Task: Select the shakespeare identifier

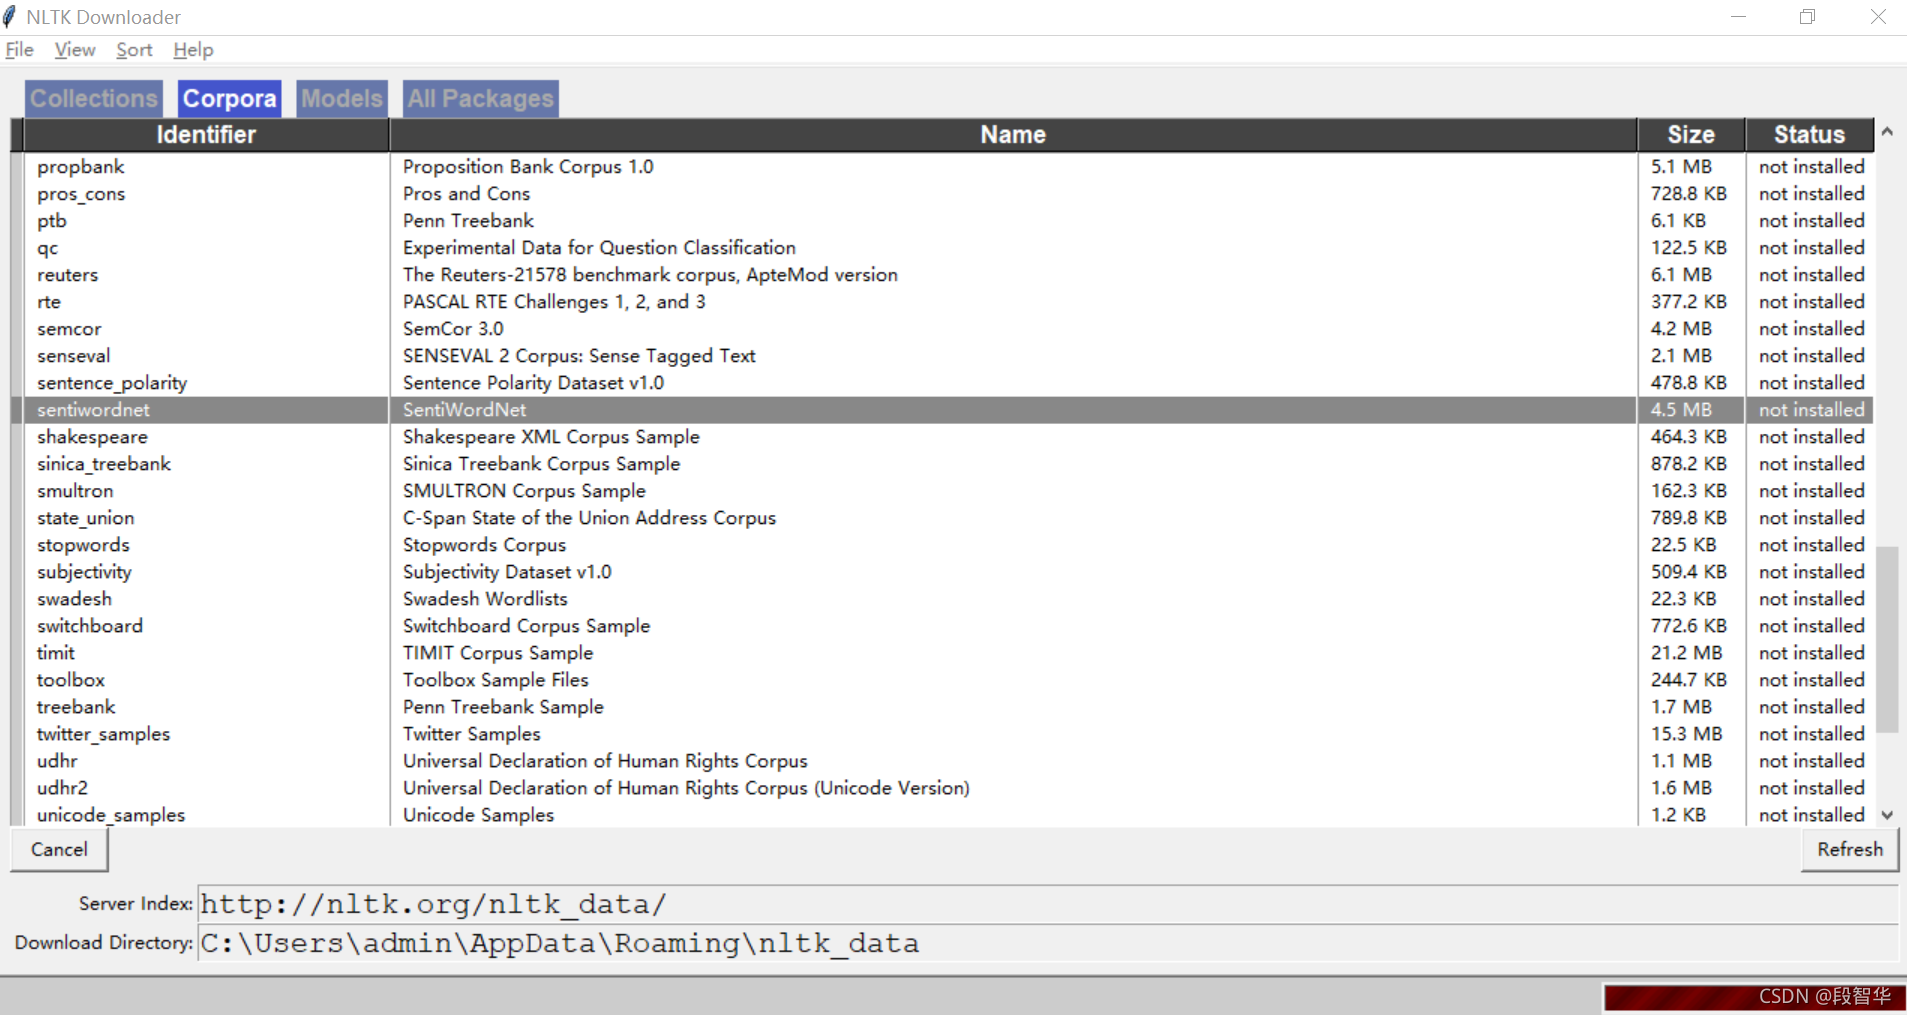Action: (92, 437)
